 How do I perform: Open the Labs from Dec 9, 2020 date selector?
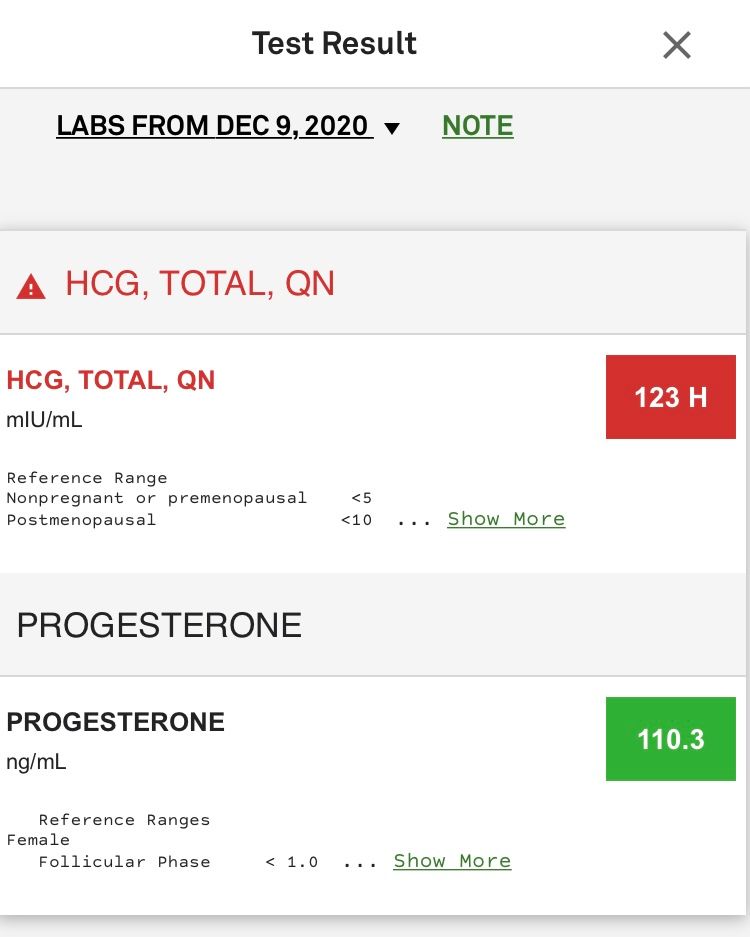pyautogui.click(x=214, y=126)
